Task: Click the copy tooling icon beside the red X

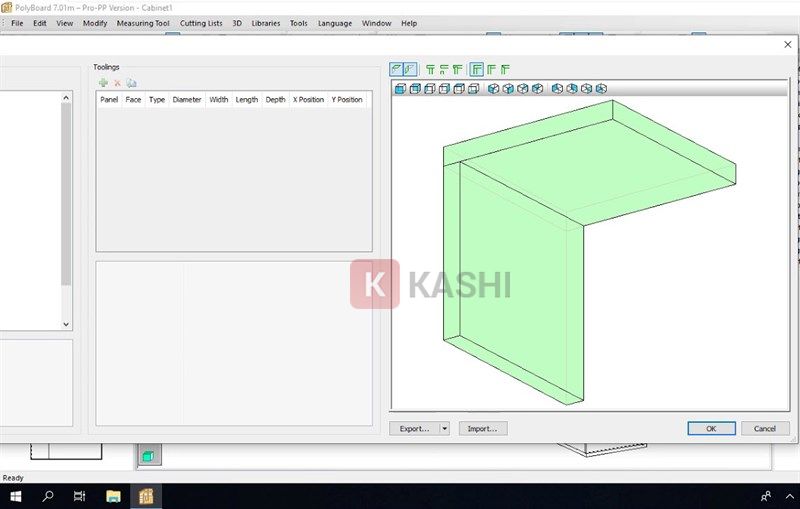Action: tap(131, 83)
